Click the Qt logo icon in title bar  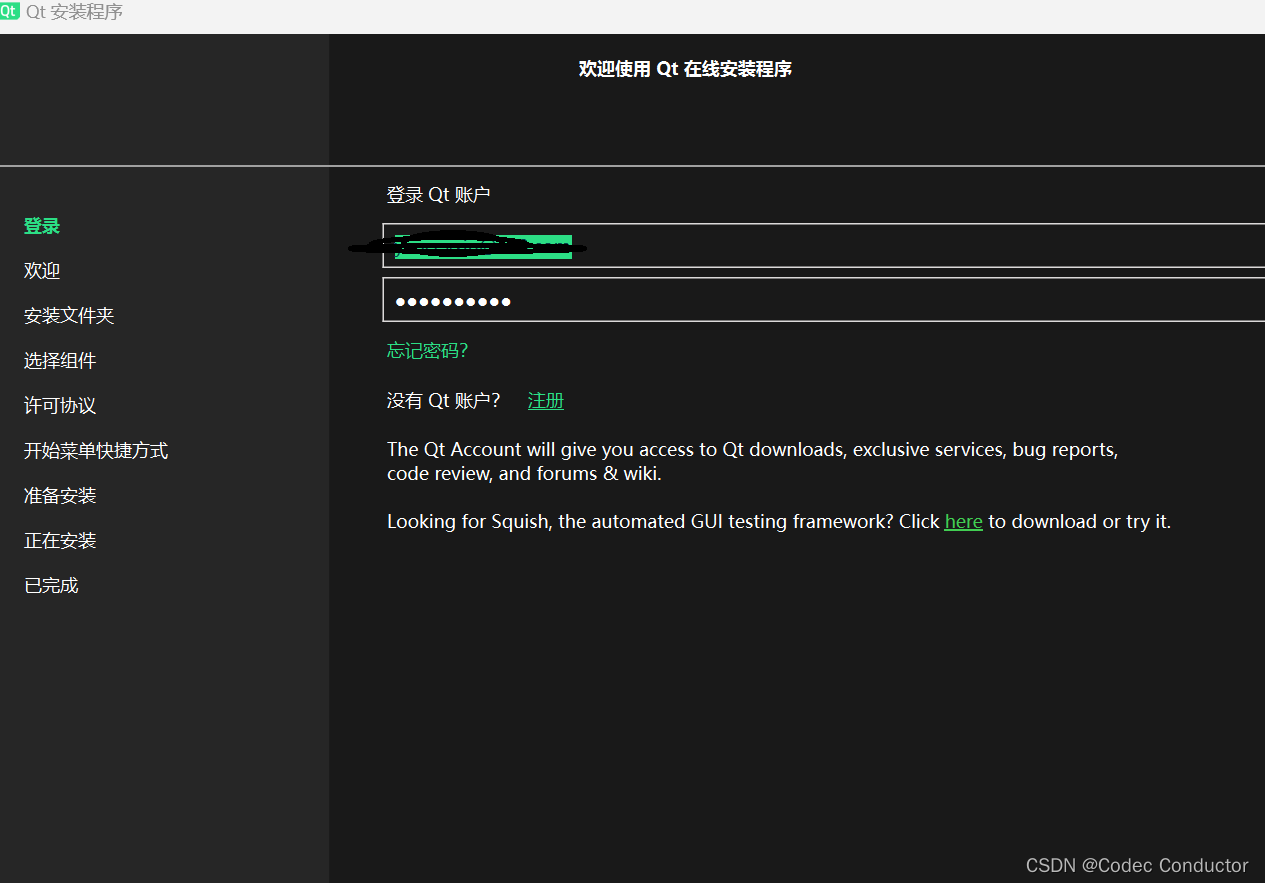10,12
